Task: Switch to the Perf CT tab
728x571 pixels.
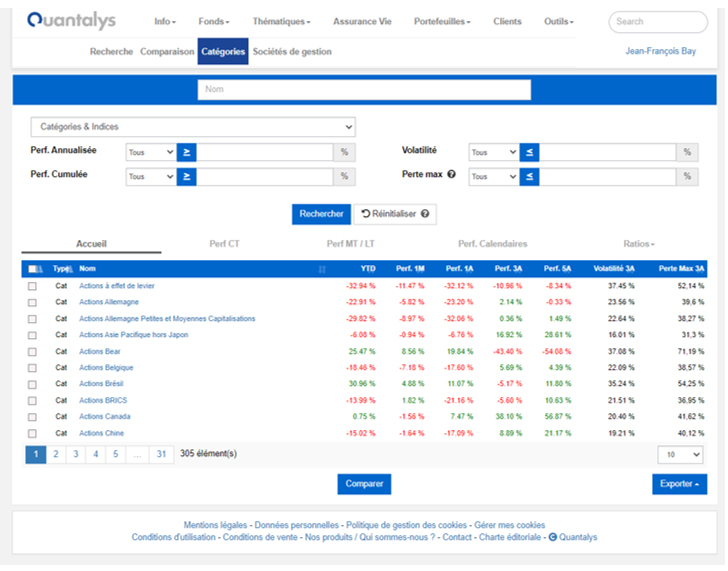Action: (224, 244)
